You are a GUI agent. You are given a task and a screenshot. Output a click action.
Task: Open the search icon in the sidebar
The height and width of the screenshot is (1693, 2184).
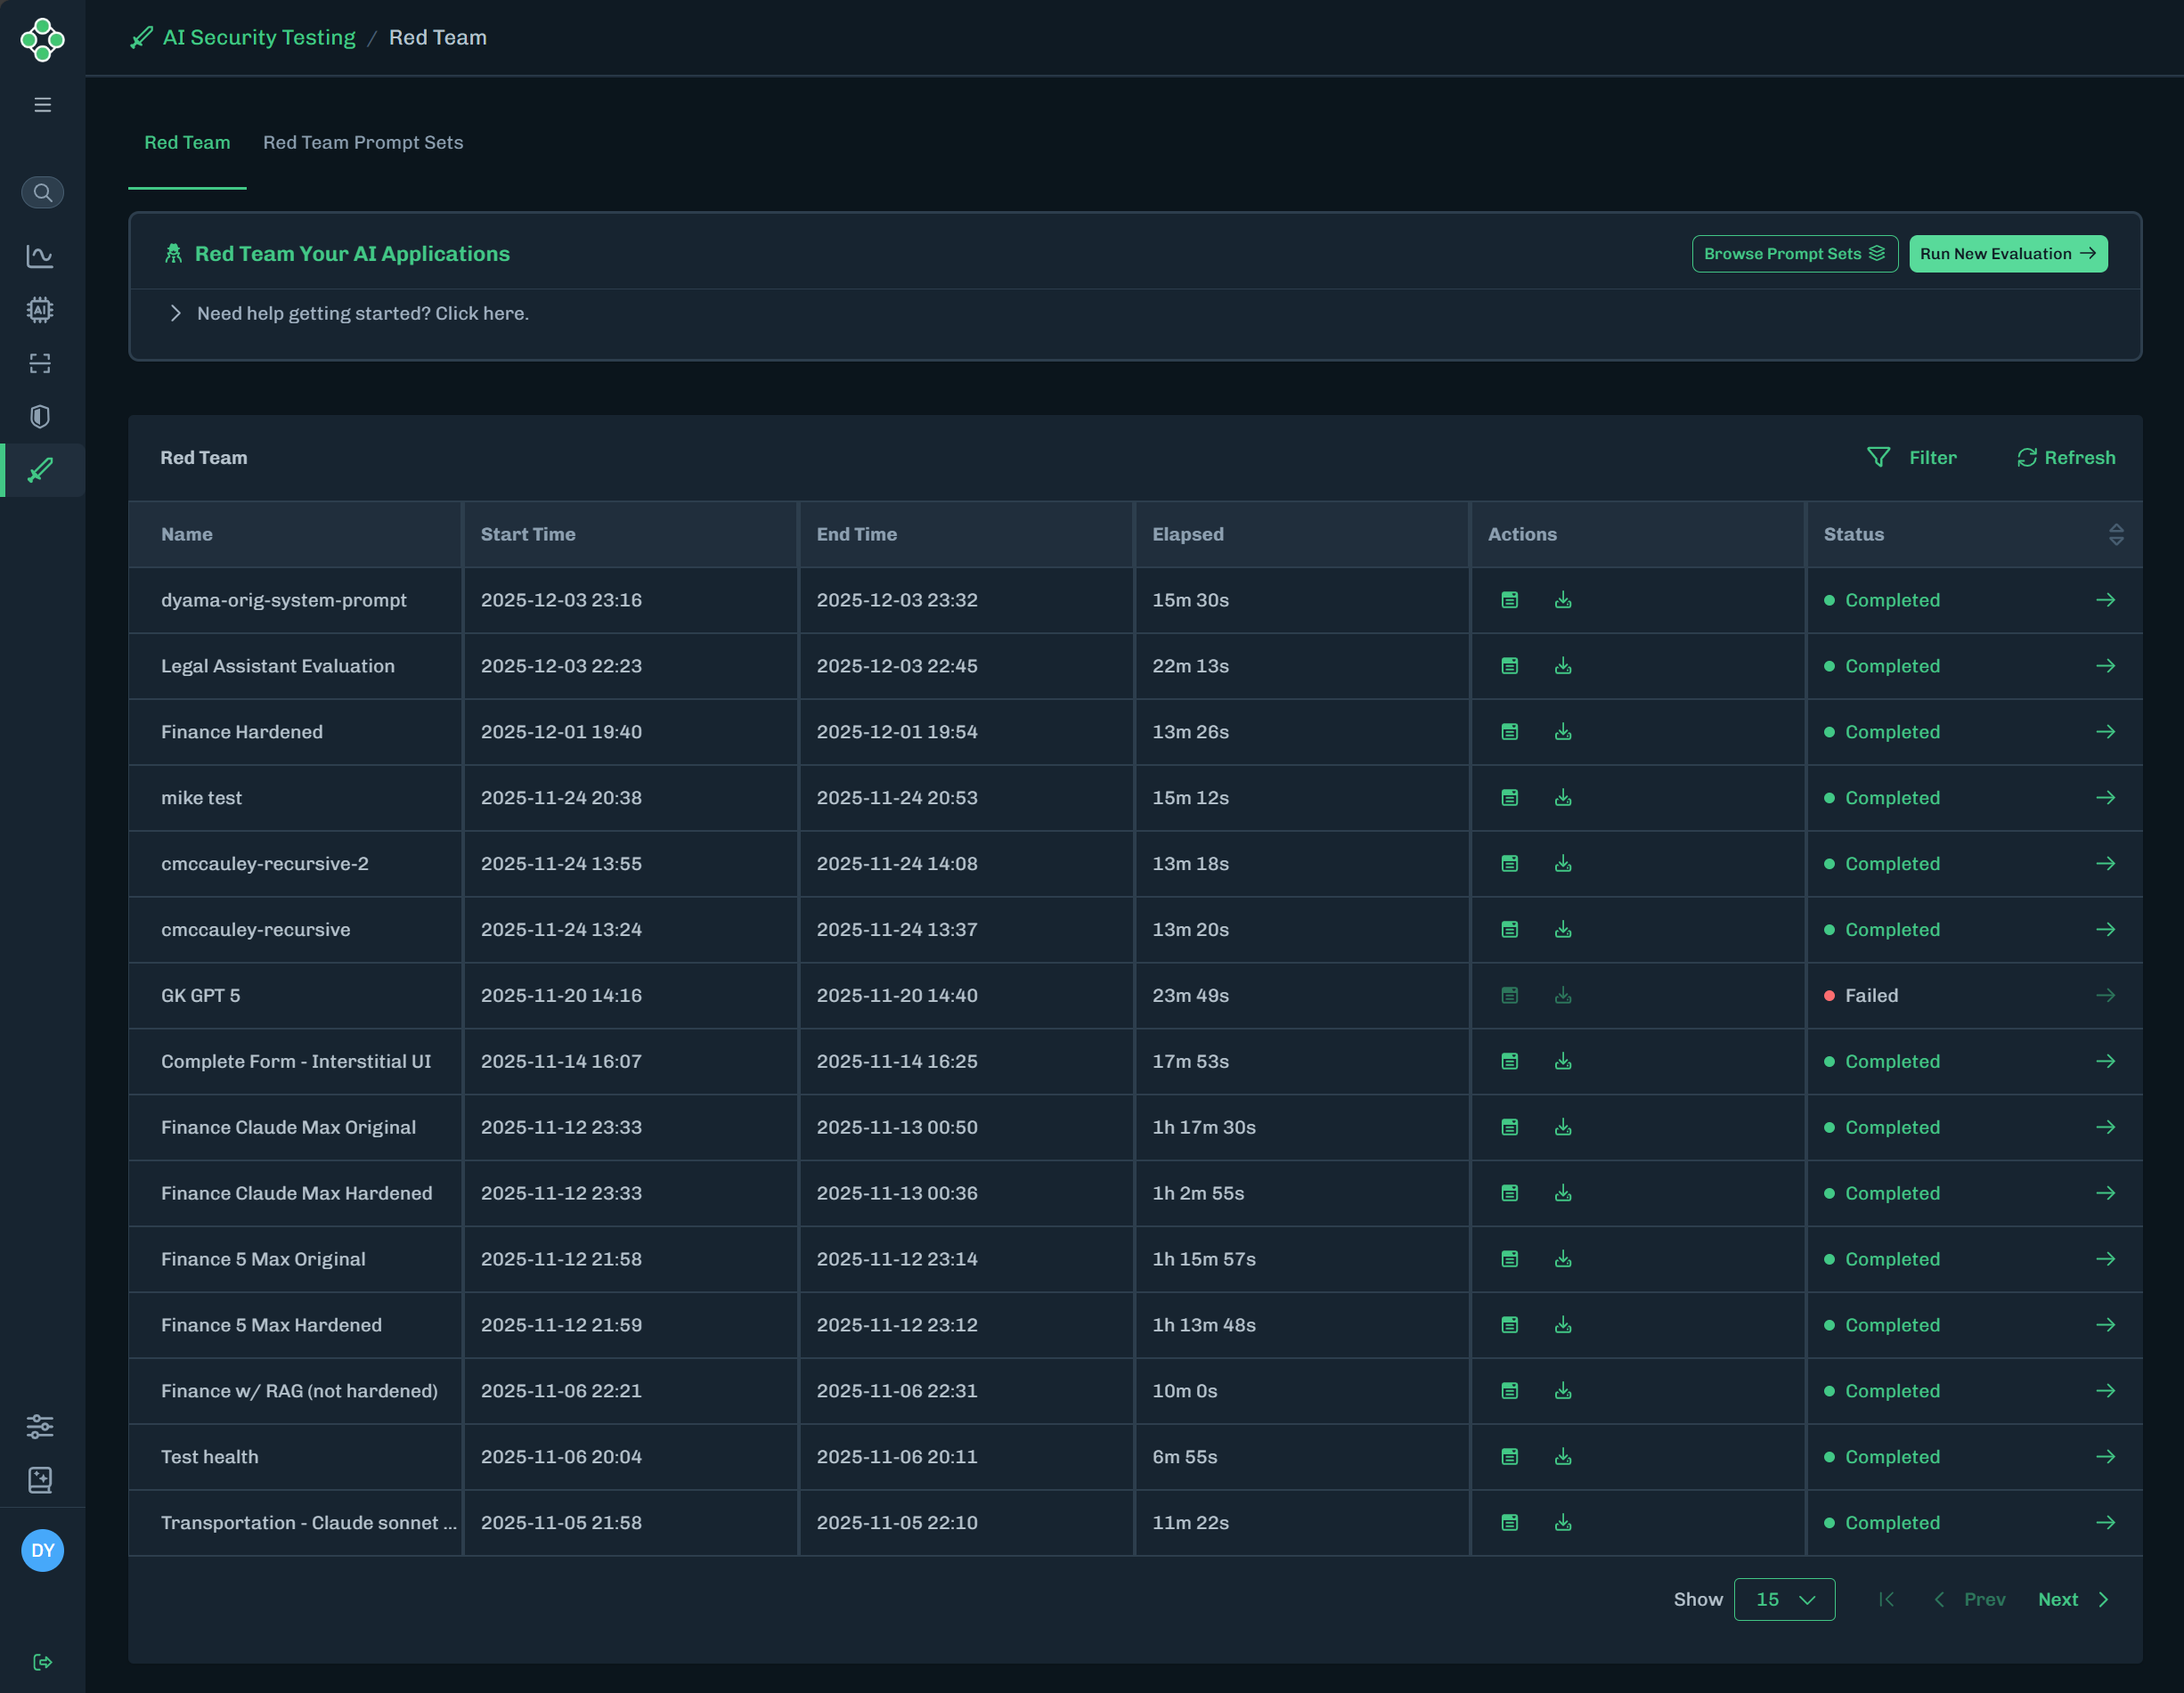point(42,192)
